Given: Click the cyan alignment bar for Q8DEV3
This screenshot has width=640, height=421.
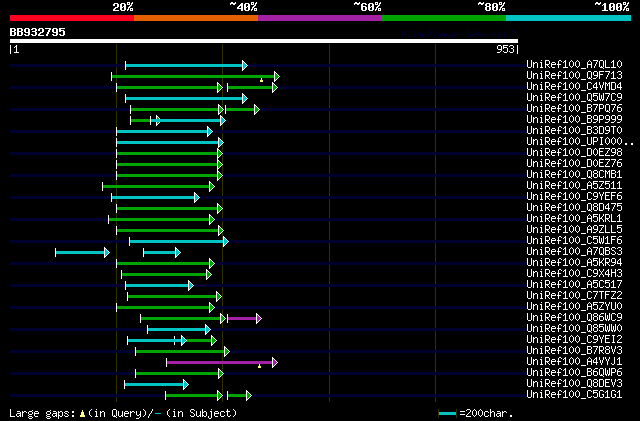Looking at the screenshot, I should point(156,384).
